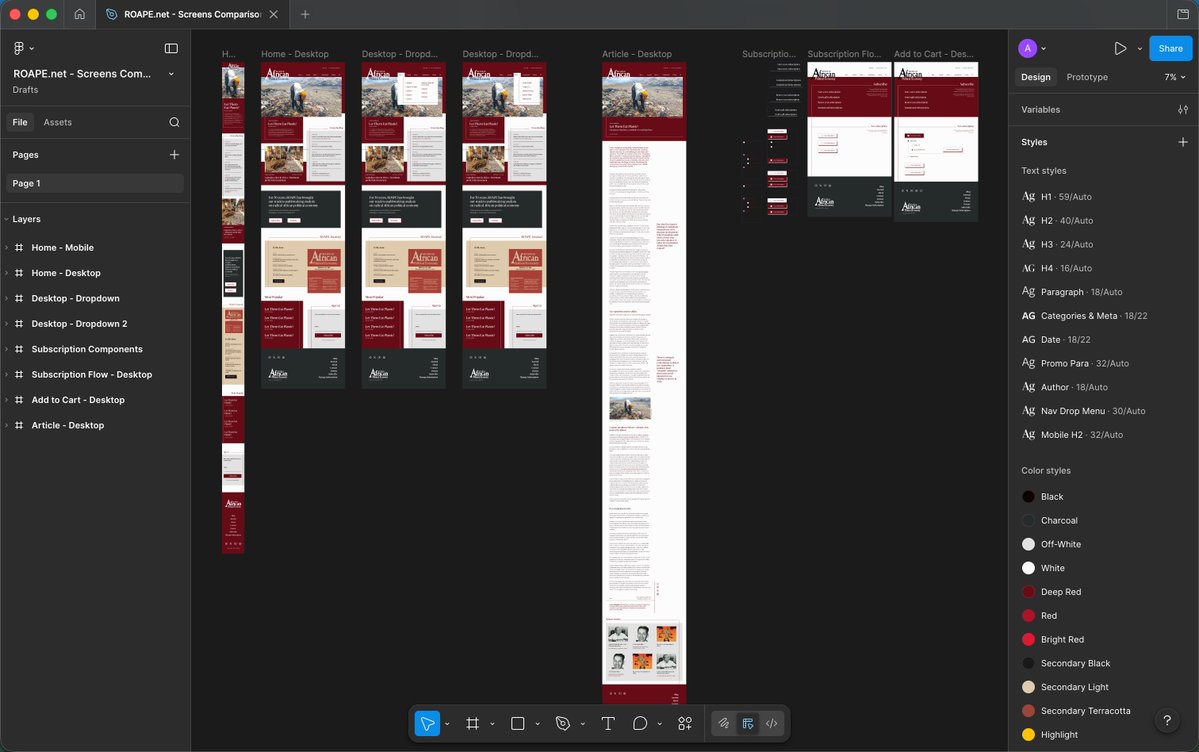Select the Move tool in the toolbar
This screenshot has height=752, width=1199.
(427, 722)
